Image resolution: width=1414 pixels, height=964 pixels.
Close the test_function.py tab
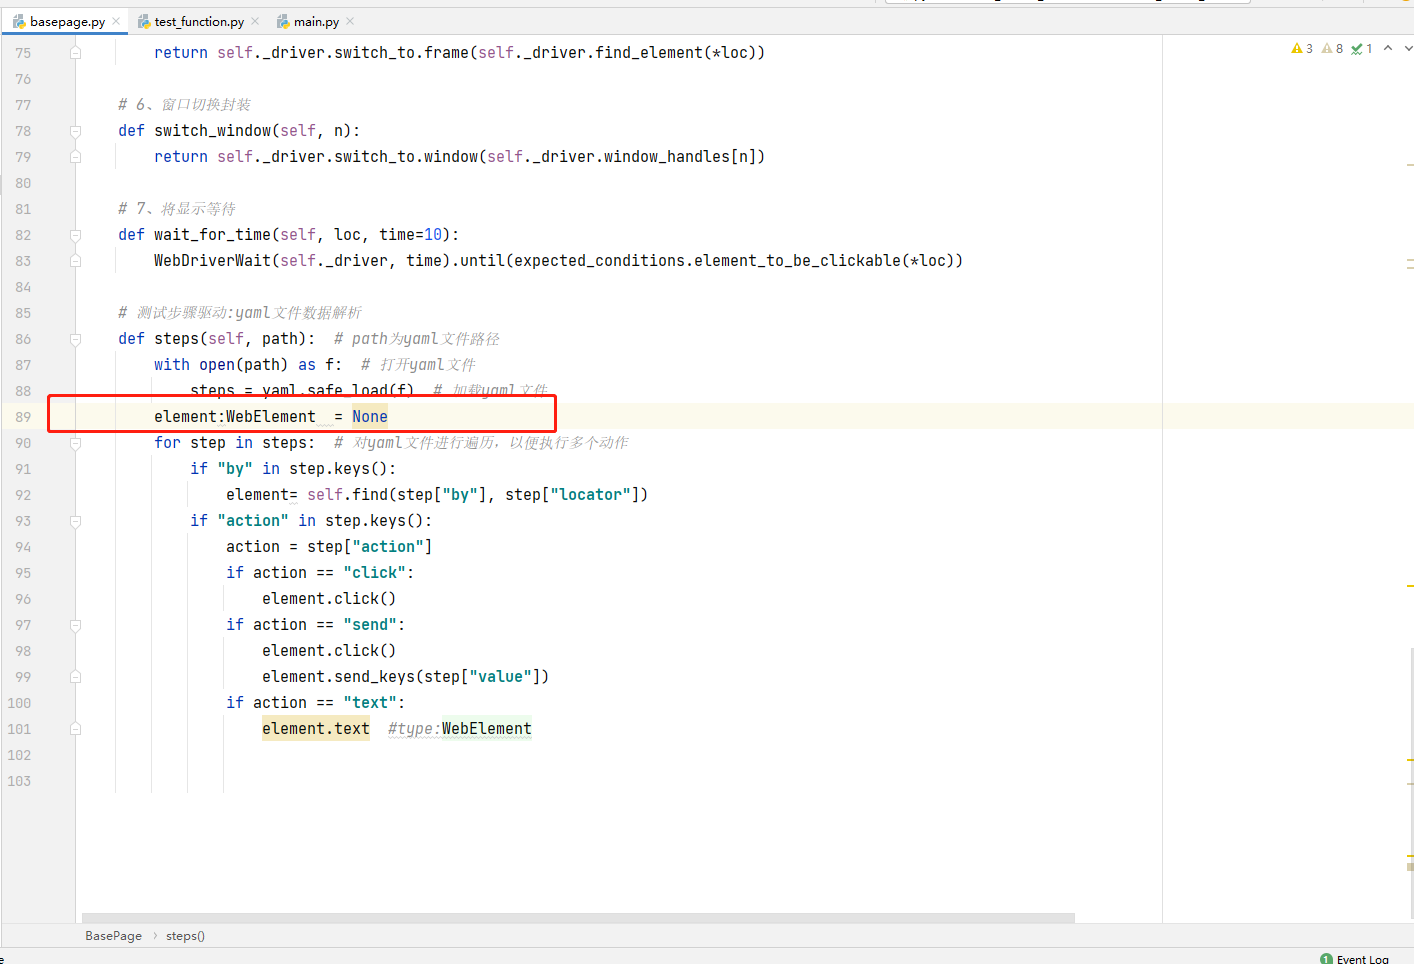255,21
